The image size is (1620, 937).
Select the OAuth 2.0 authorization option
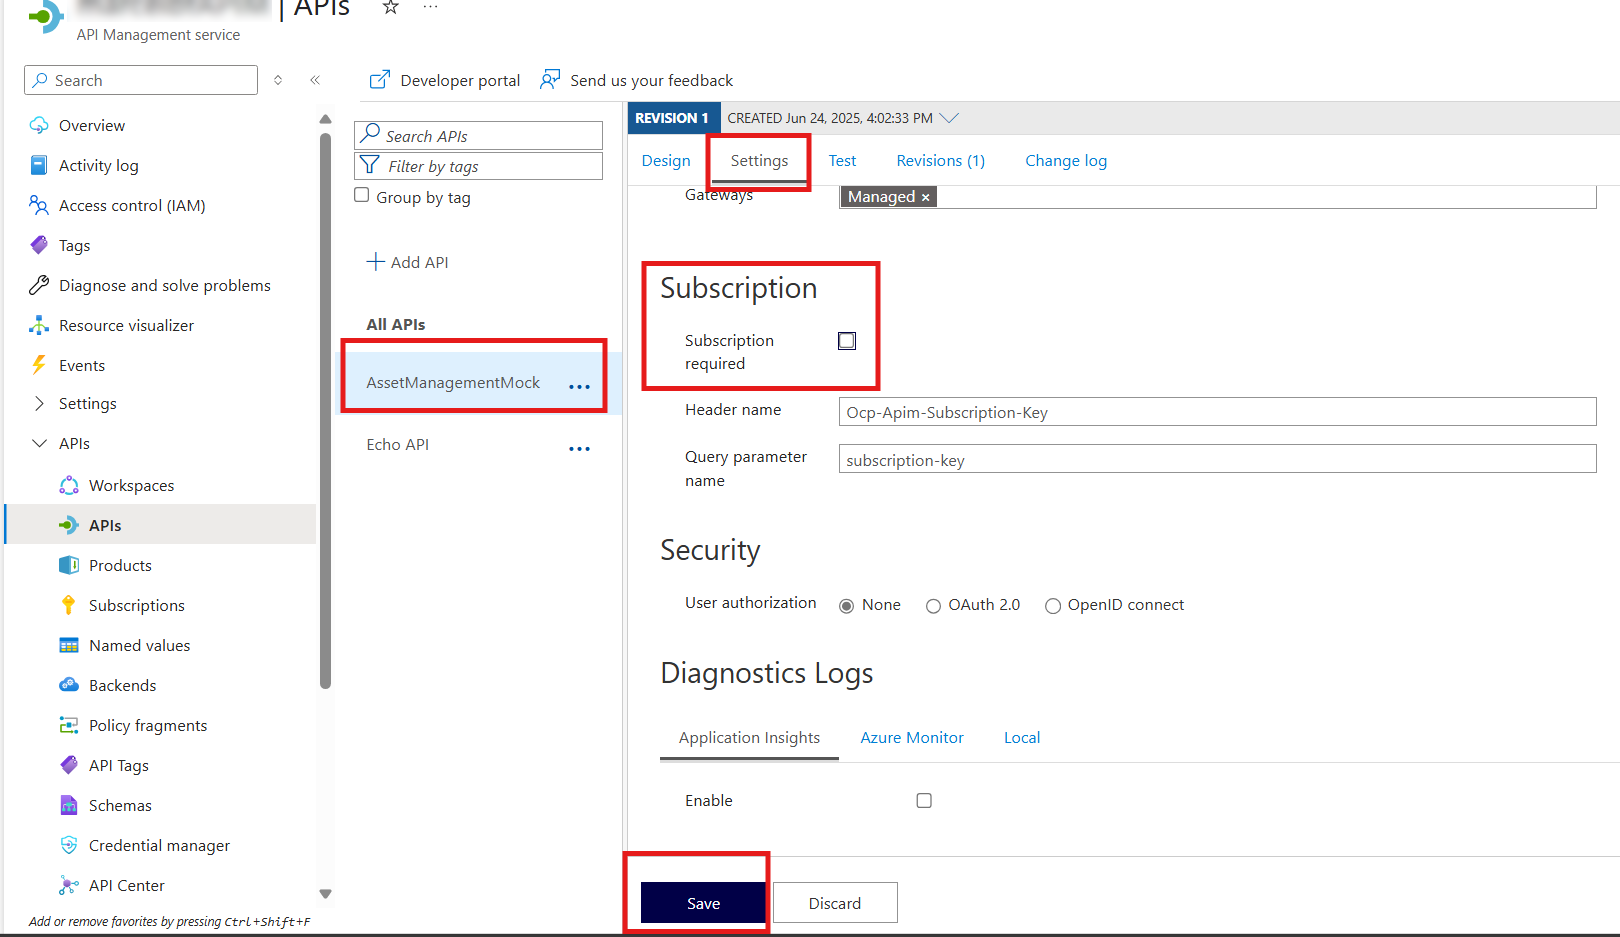click(x=933, y=605)
